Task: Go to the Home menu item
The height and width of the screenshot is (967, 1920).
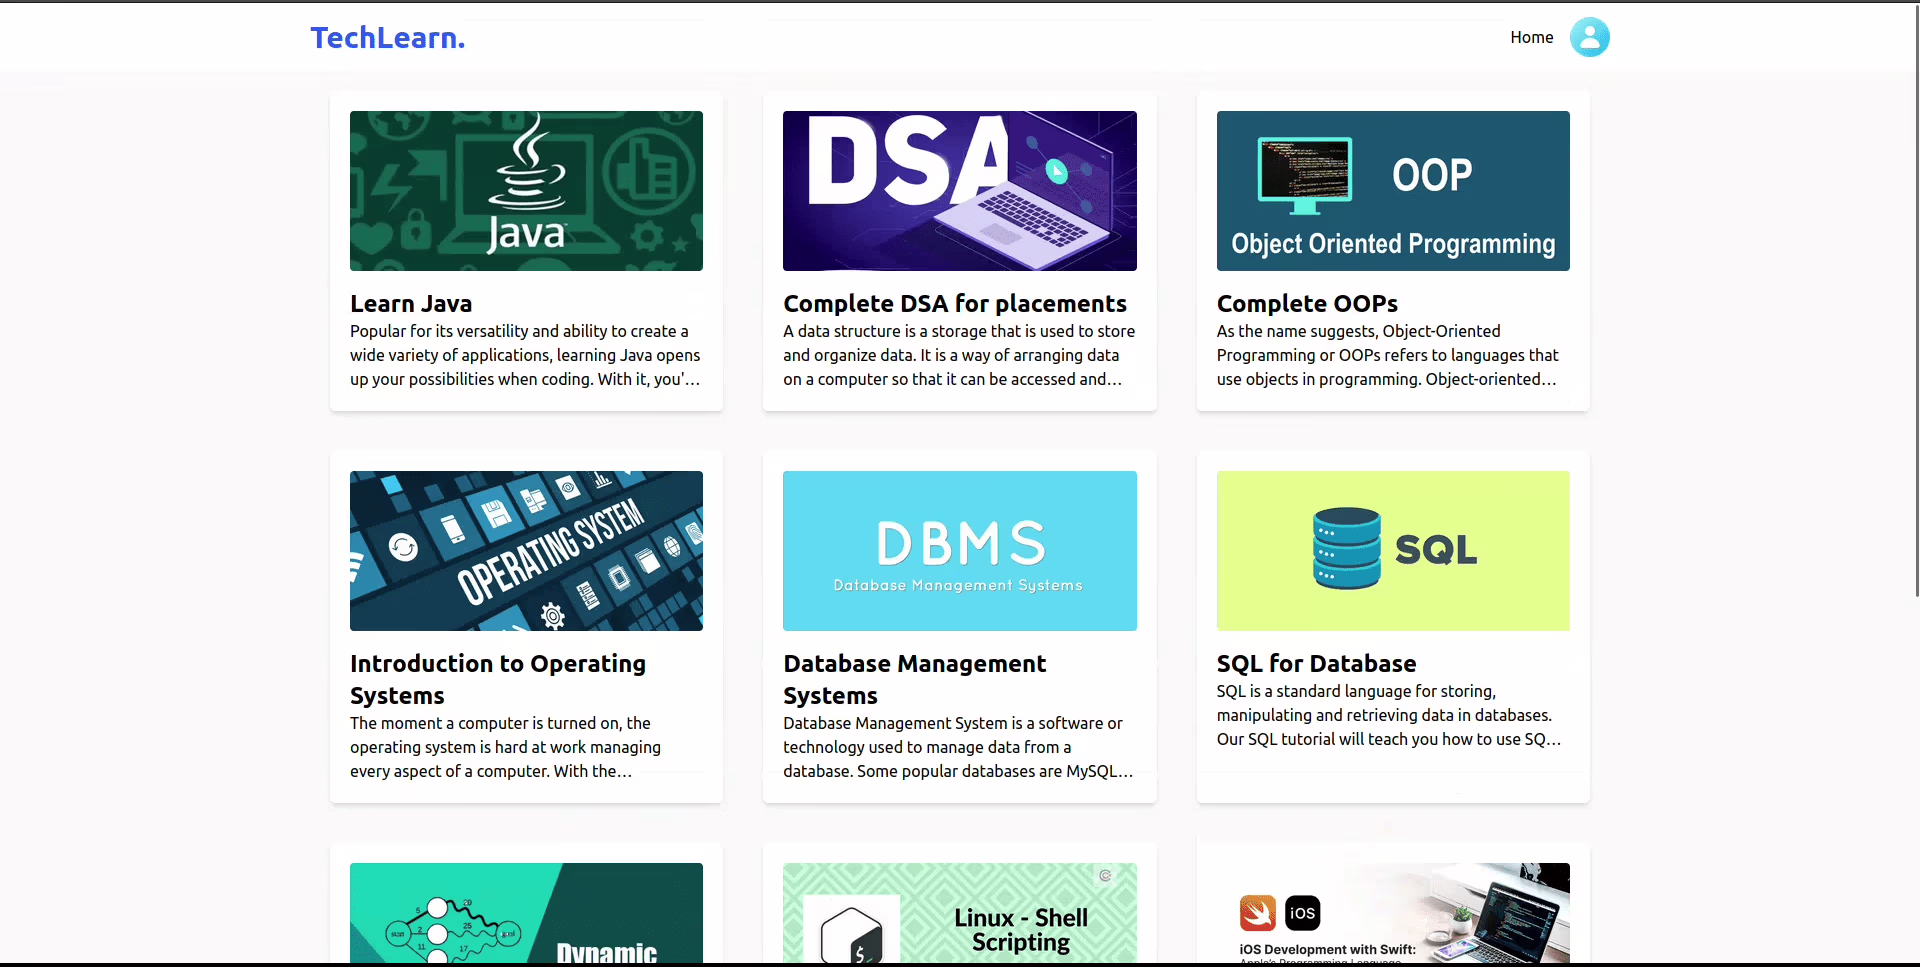Action: [1531, 37]
